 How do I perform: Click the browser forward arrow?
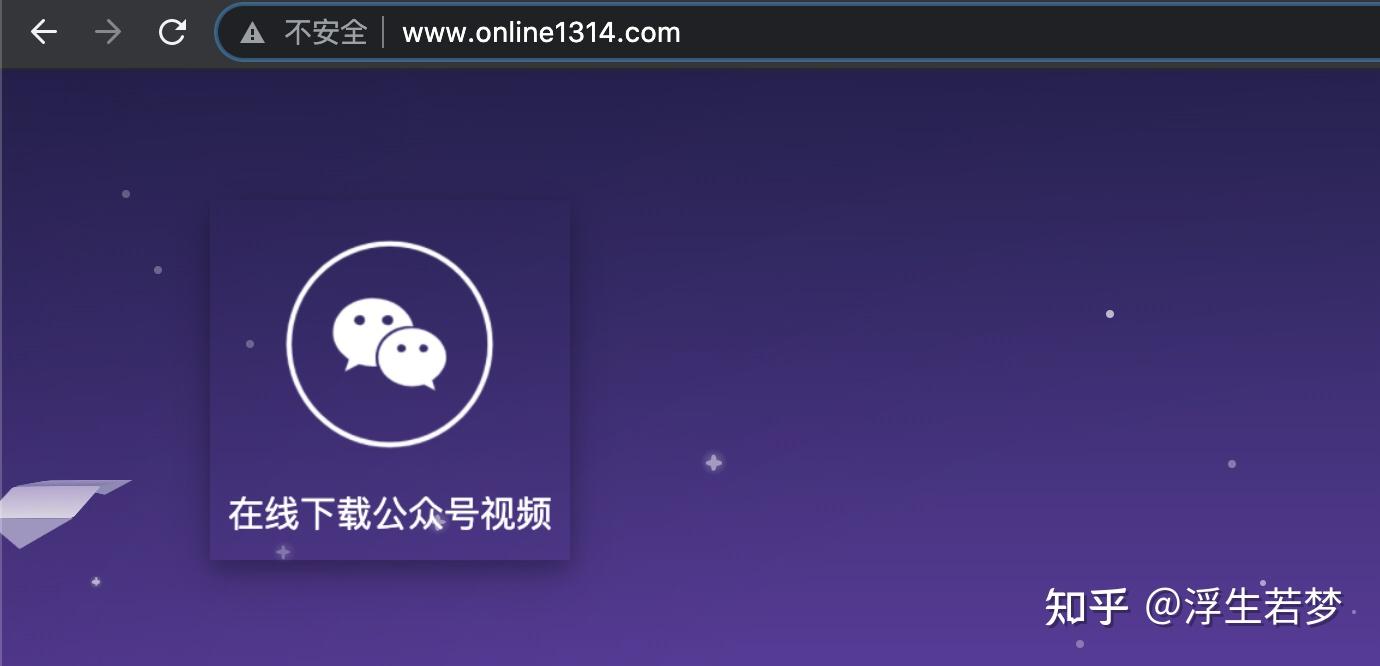[x=107, y=32]
